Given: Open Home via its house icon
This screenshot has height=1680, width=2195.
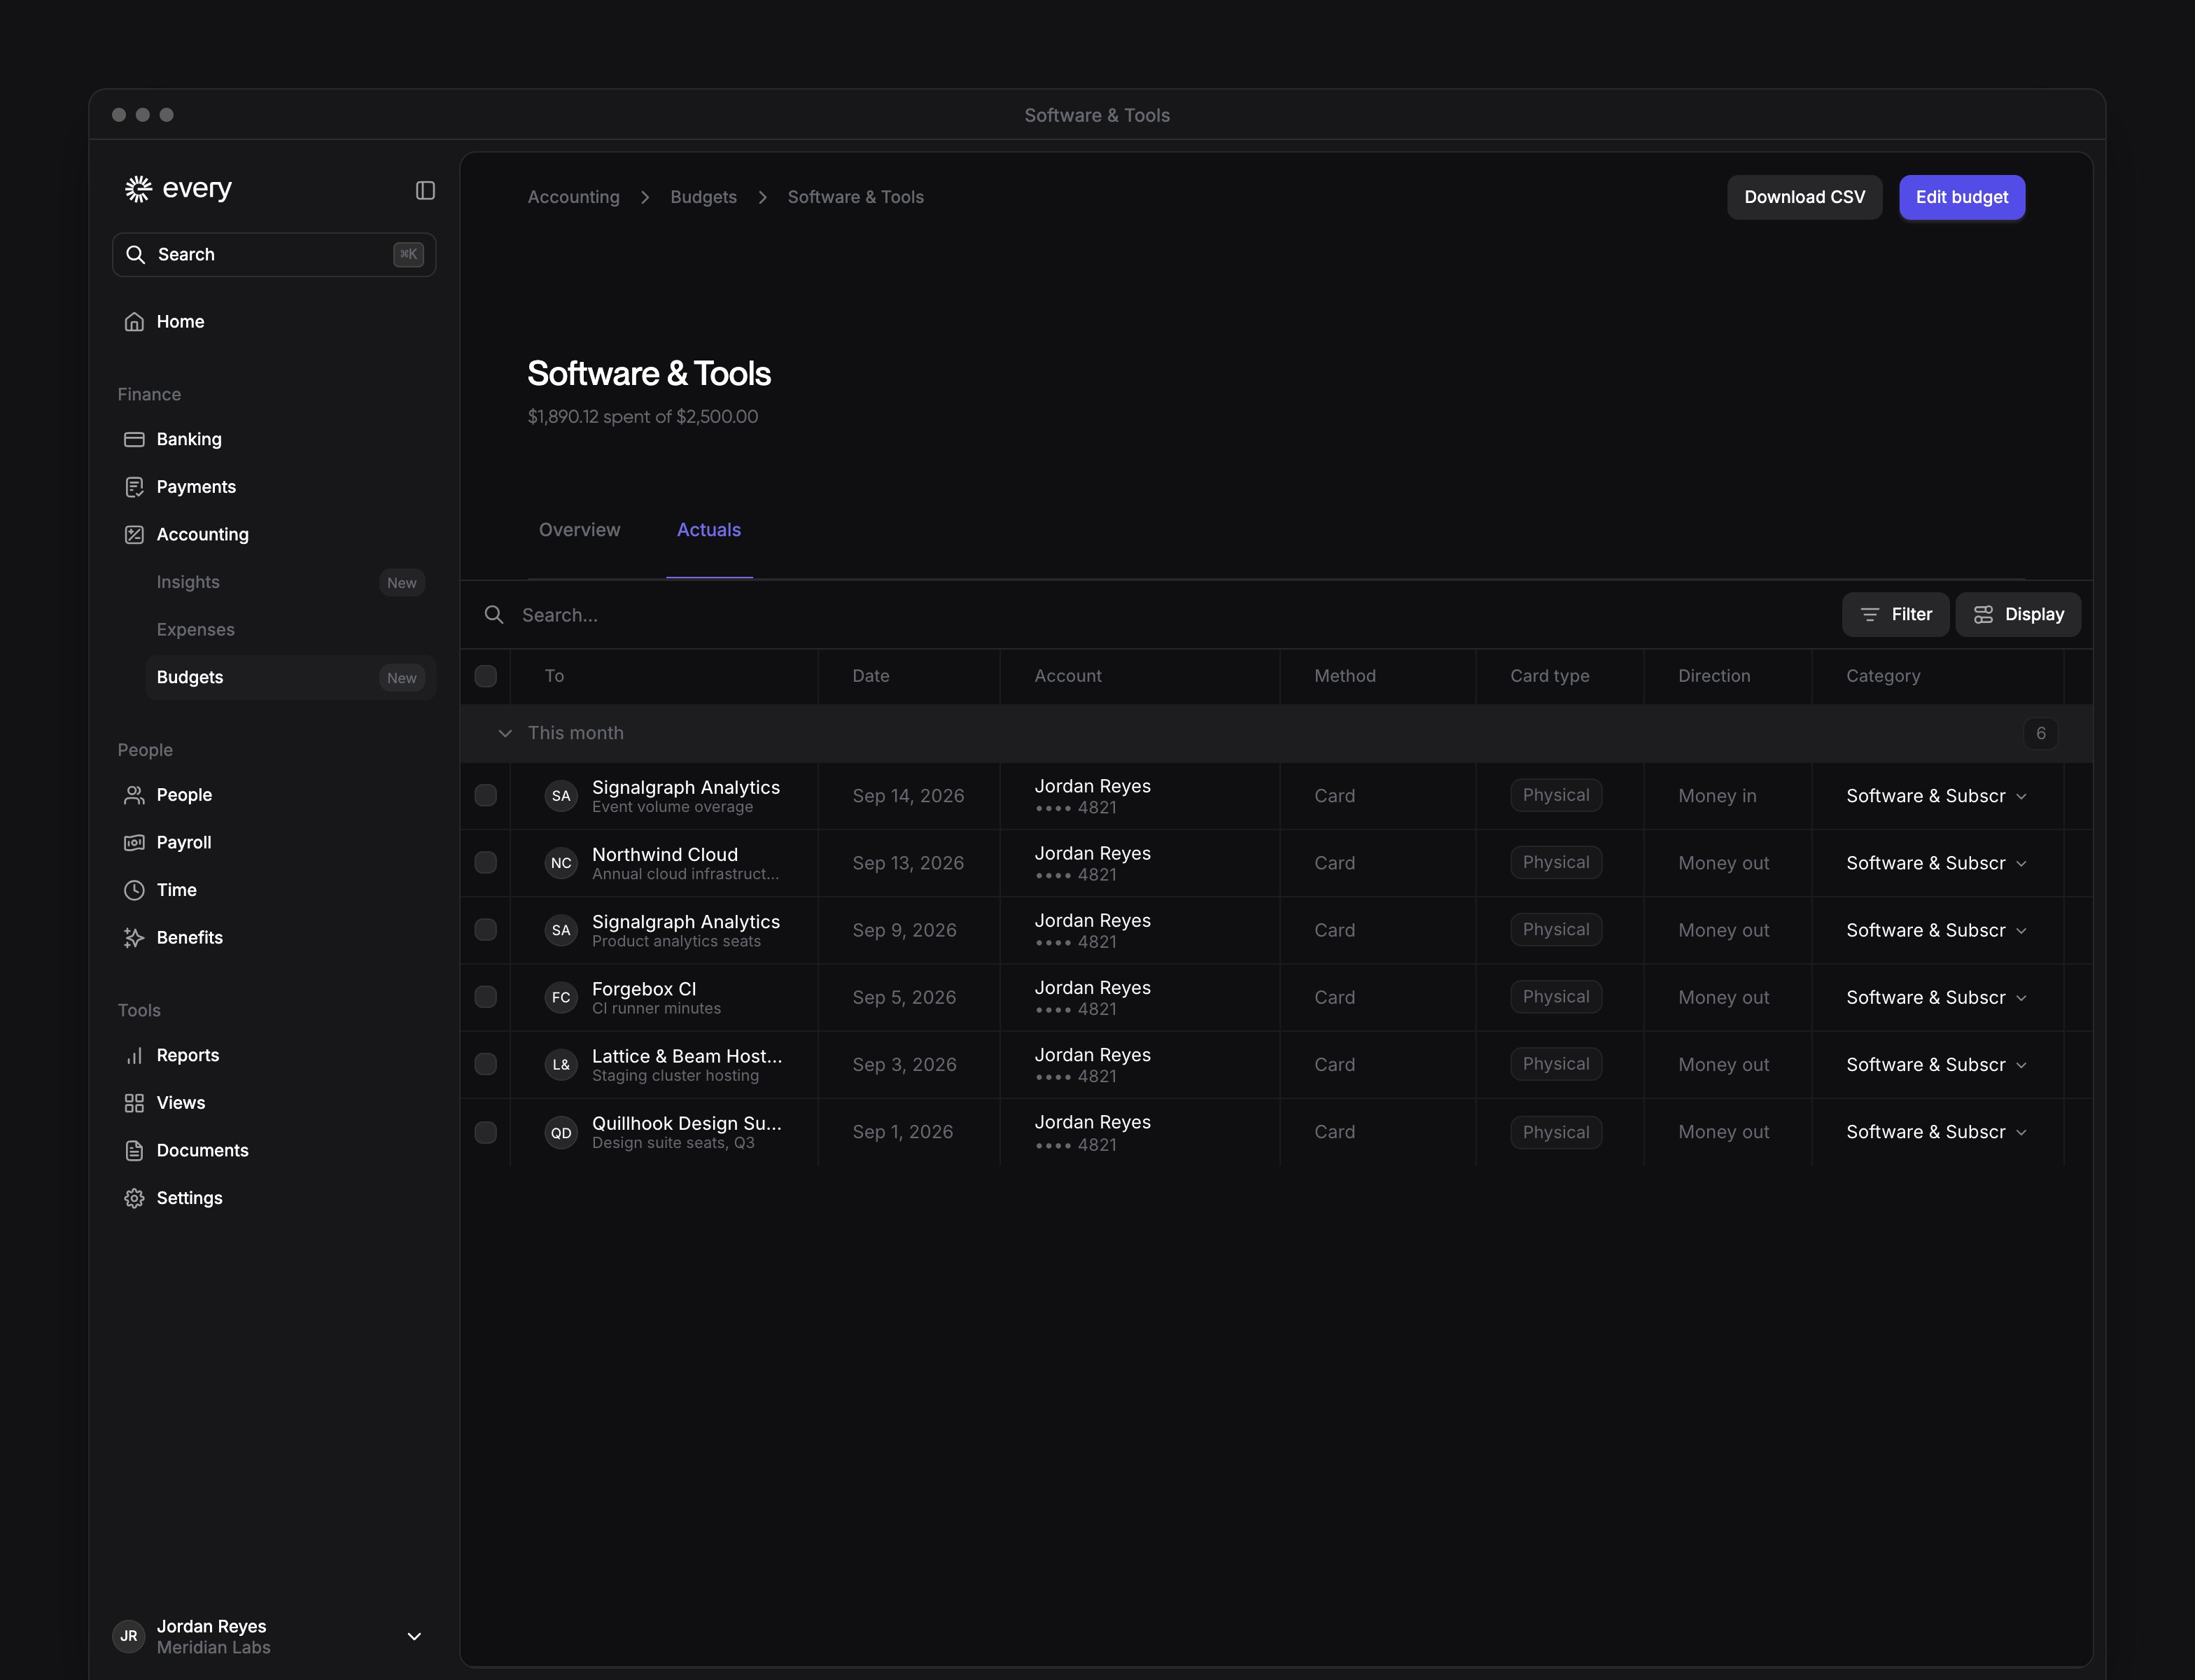Looking at the screenshot, I should (134, 322).
